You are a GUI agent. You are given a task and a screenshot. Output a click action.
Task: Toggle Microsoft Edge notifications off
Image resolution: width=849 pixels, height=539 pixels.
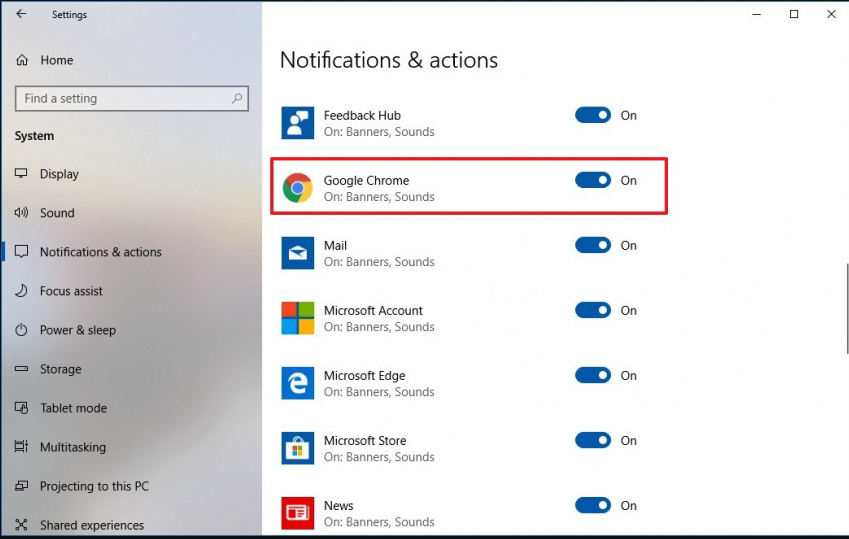(x=593, y=375)
